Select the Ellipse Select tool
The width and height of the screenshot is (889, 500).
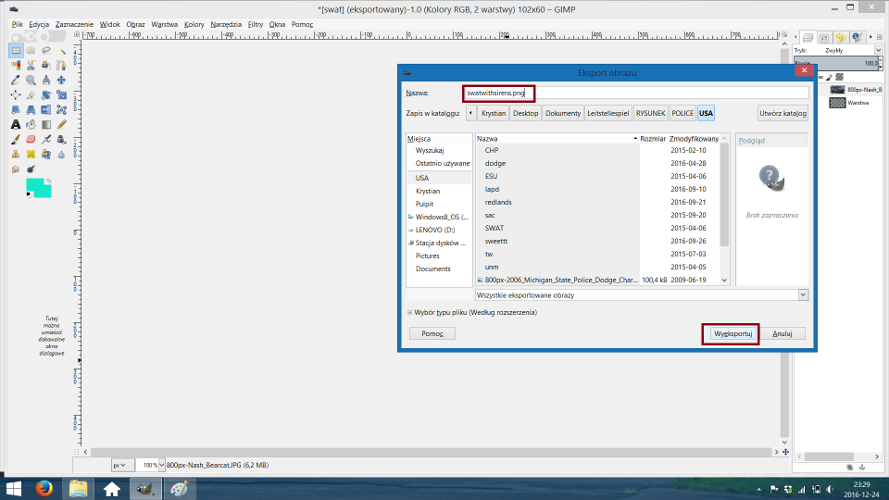click(x=31, y=50)
